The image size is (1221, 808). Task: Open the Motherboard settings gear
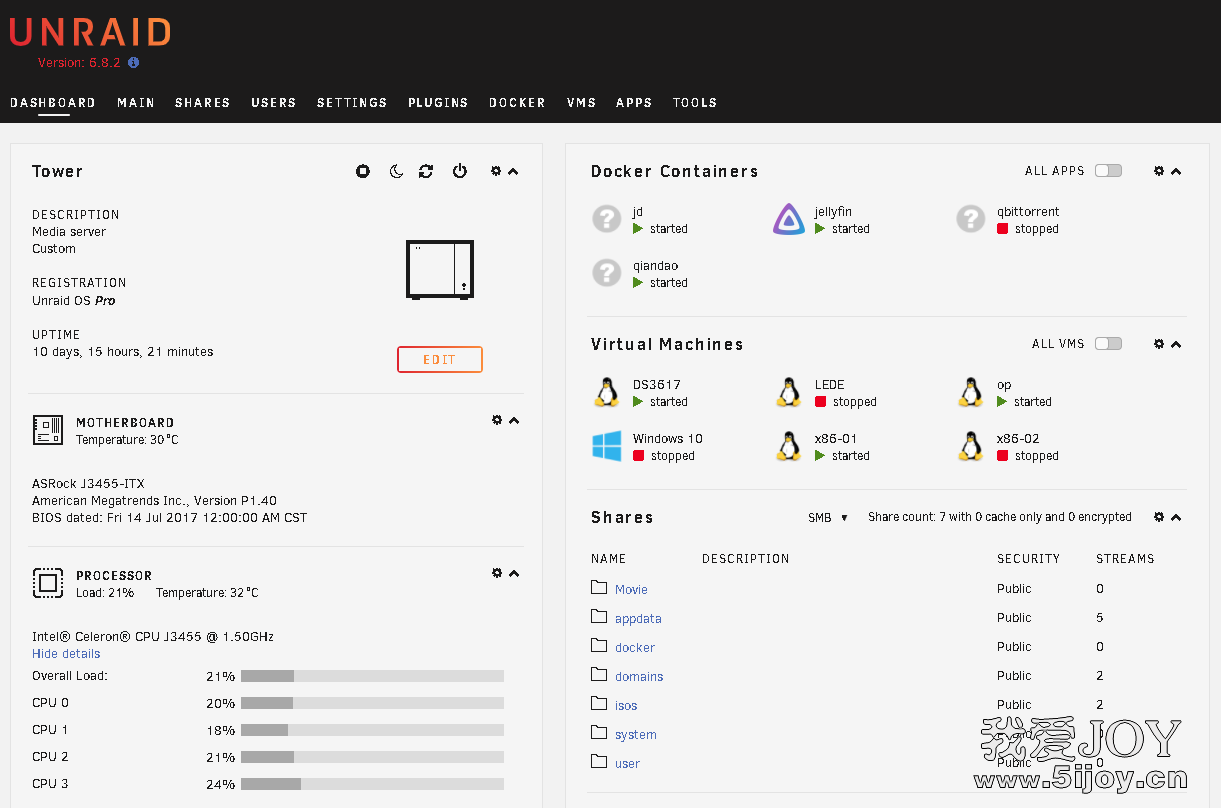pyautogui.click(x=497, y=420)
